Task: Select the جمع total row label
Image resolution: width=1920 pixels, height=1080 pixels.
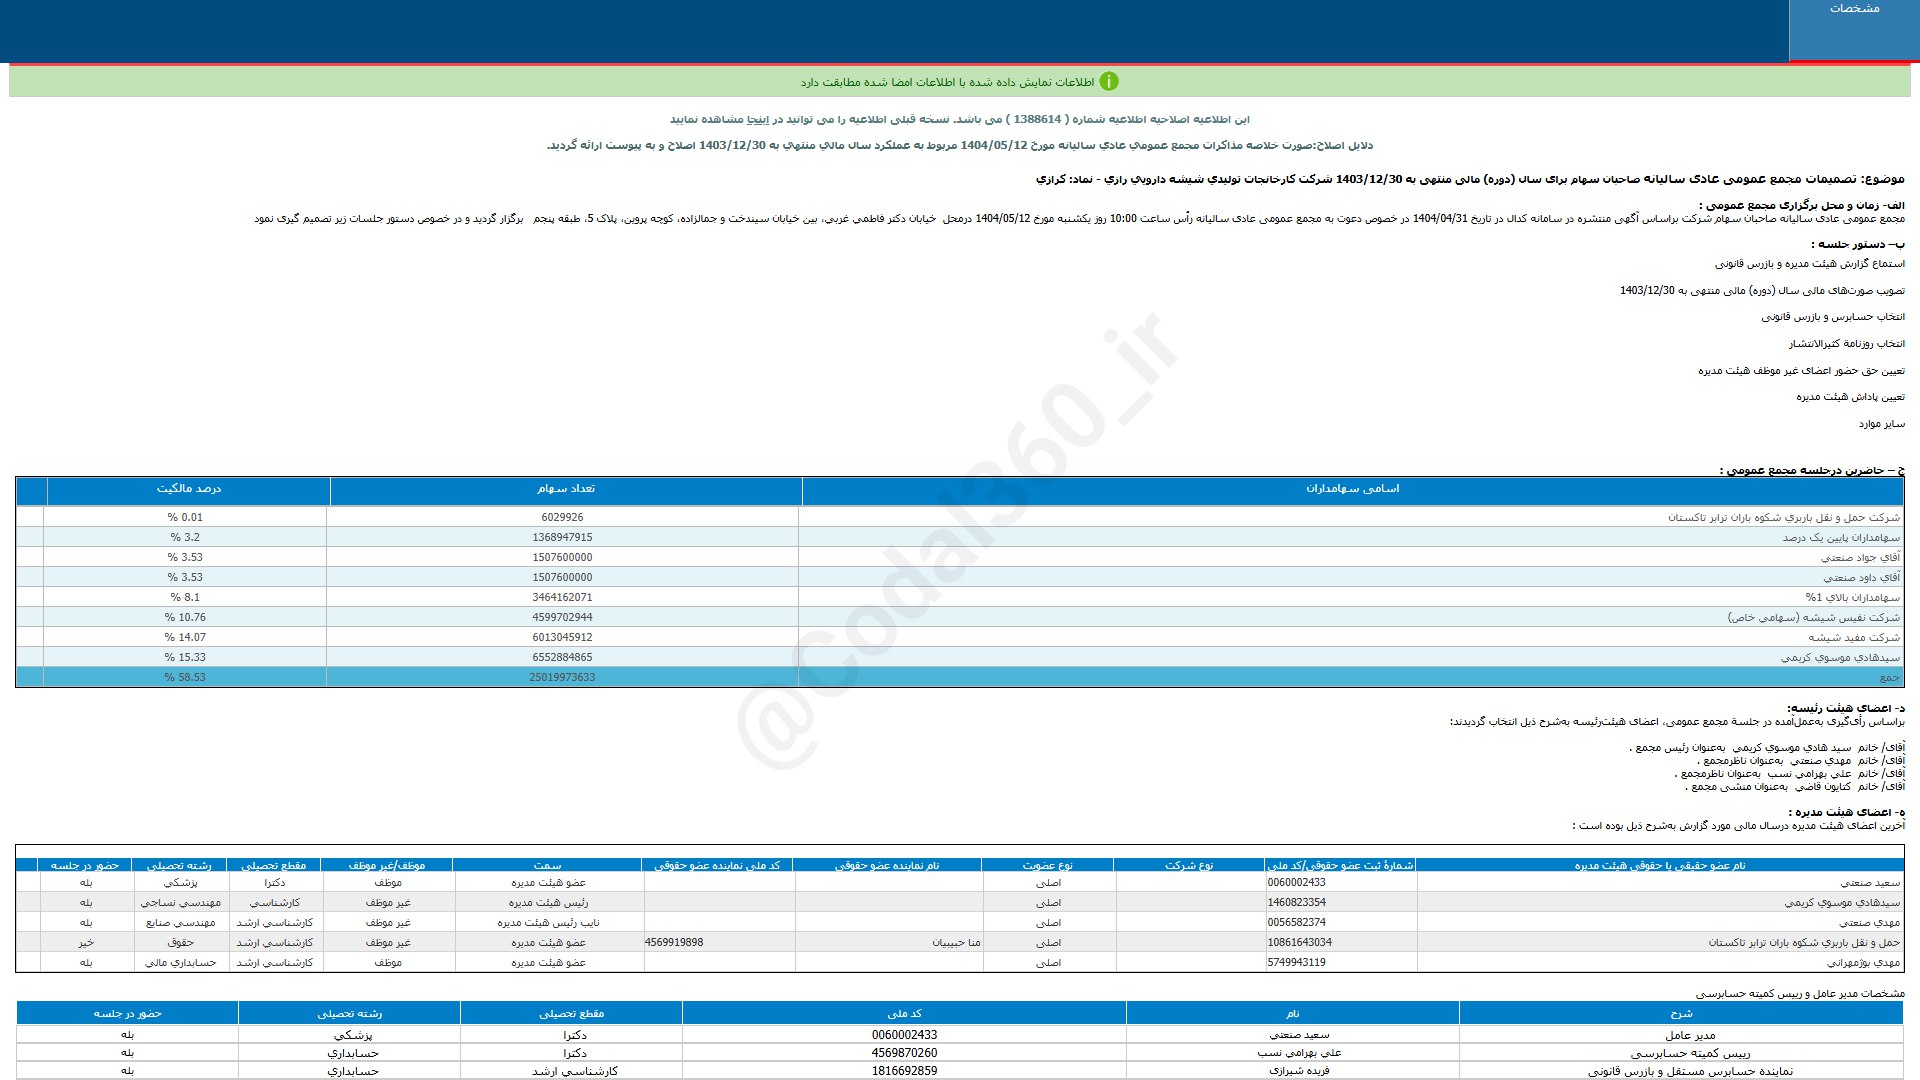Action: [x=1889, y=678]
